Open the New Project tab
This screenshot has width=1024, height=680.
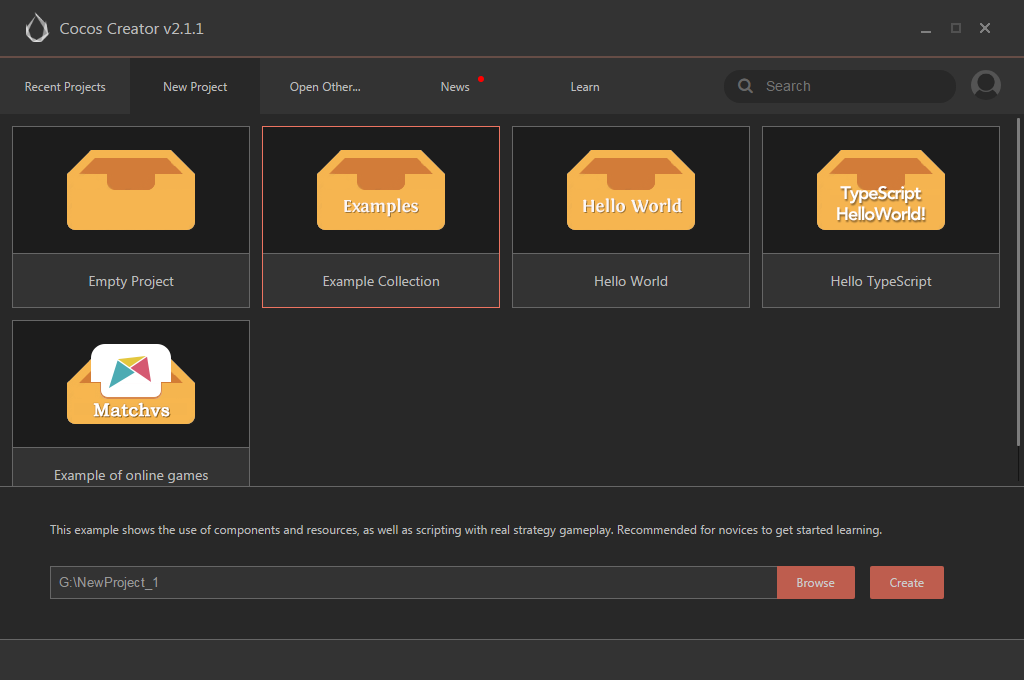click(195, 87)
